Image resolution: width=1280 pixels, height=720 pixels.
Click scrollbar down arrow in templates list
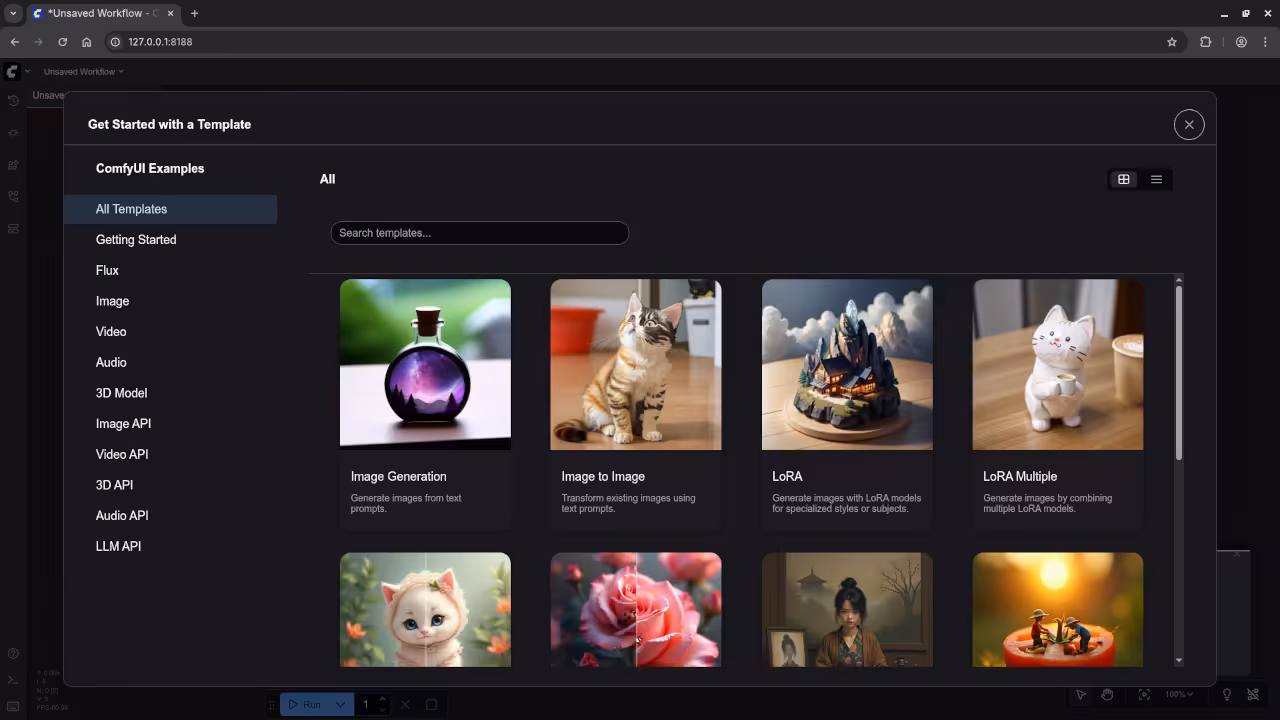[x=1179, y=661]
